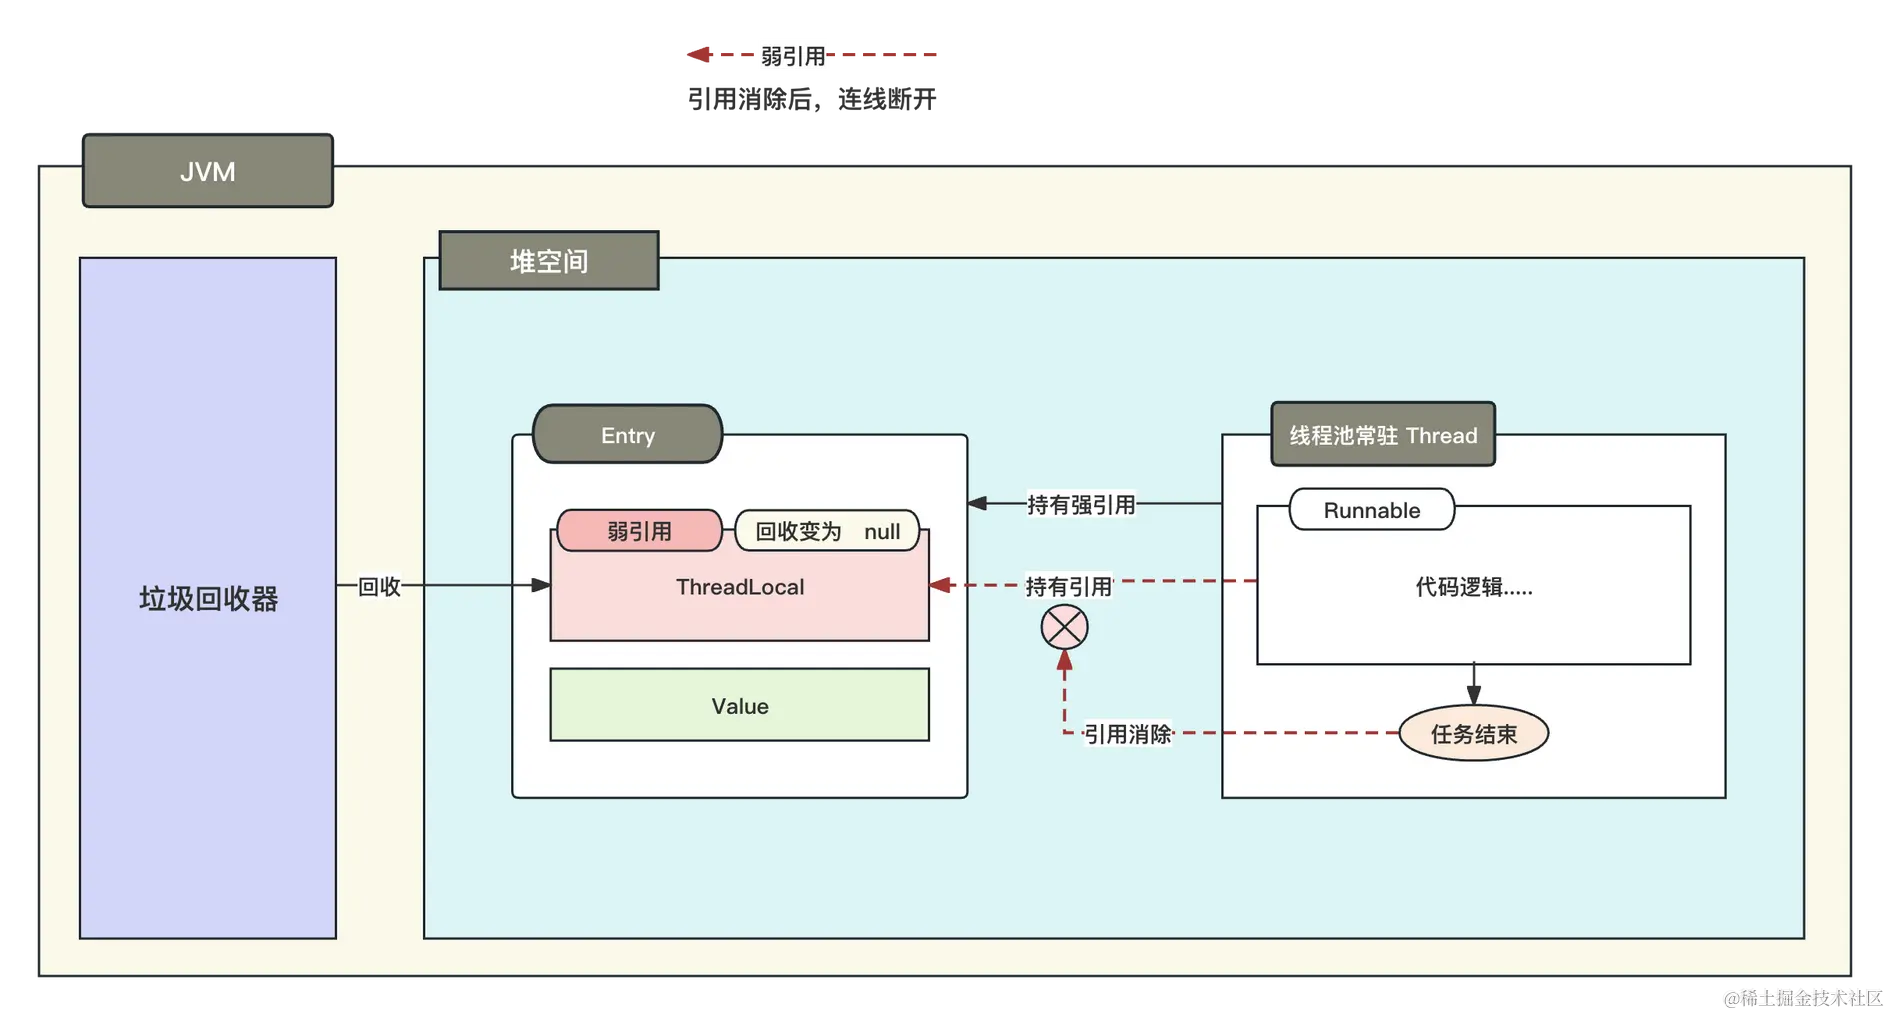The height and width of the screenshot is (1015, 1890).
Task: Select the 代码逻辑 block
Action: click(x=1472, y=588)
